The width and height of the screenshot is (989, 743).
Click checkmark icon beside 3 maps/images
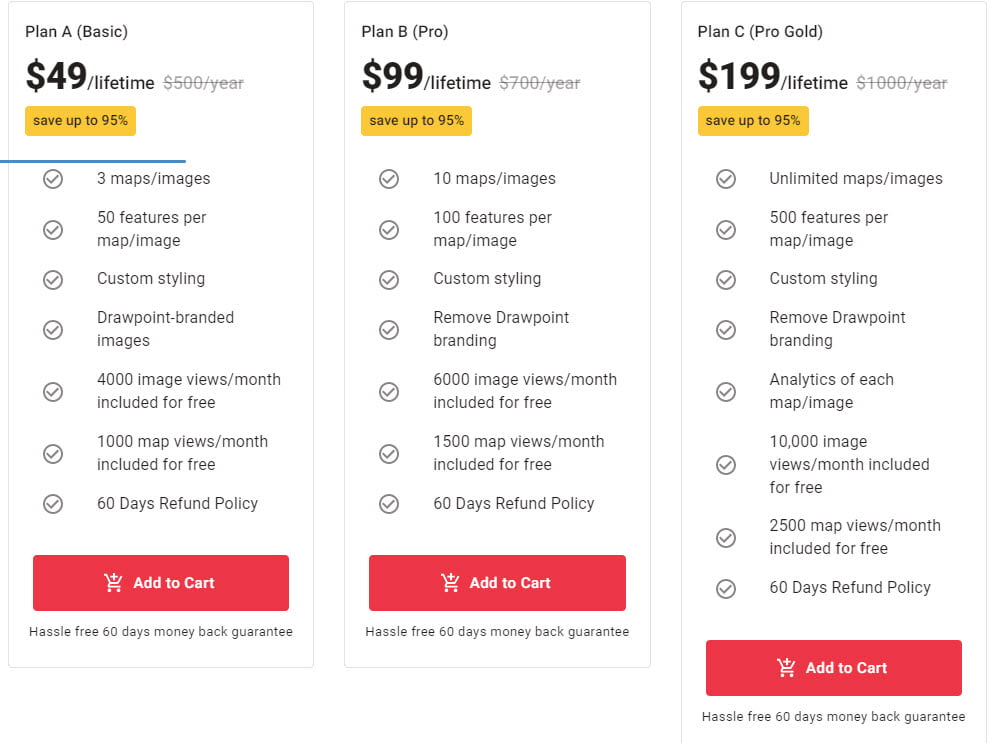[x=53, y=179]
